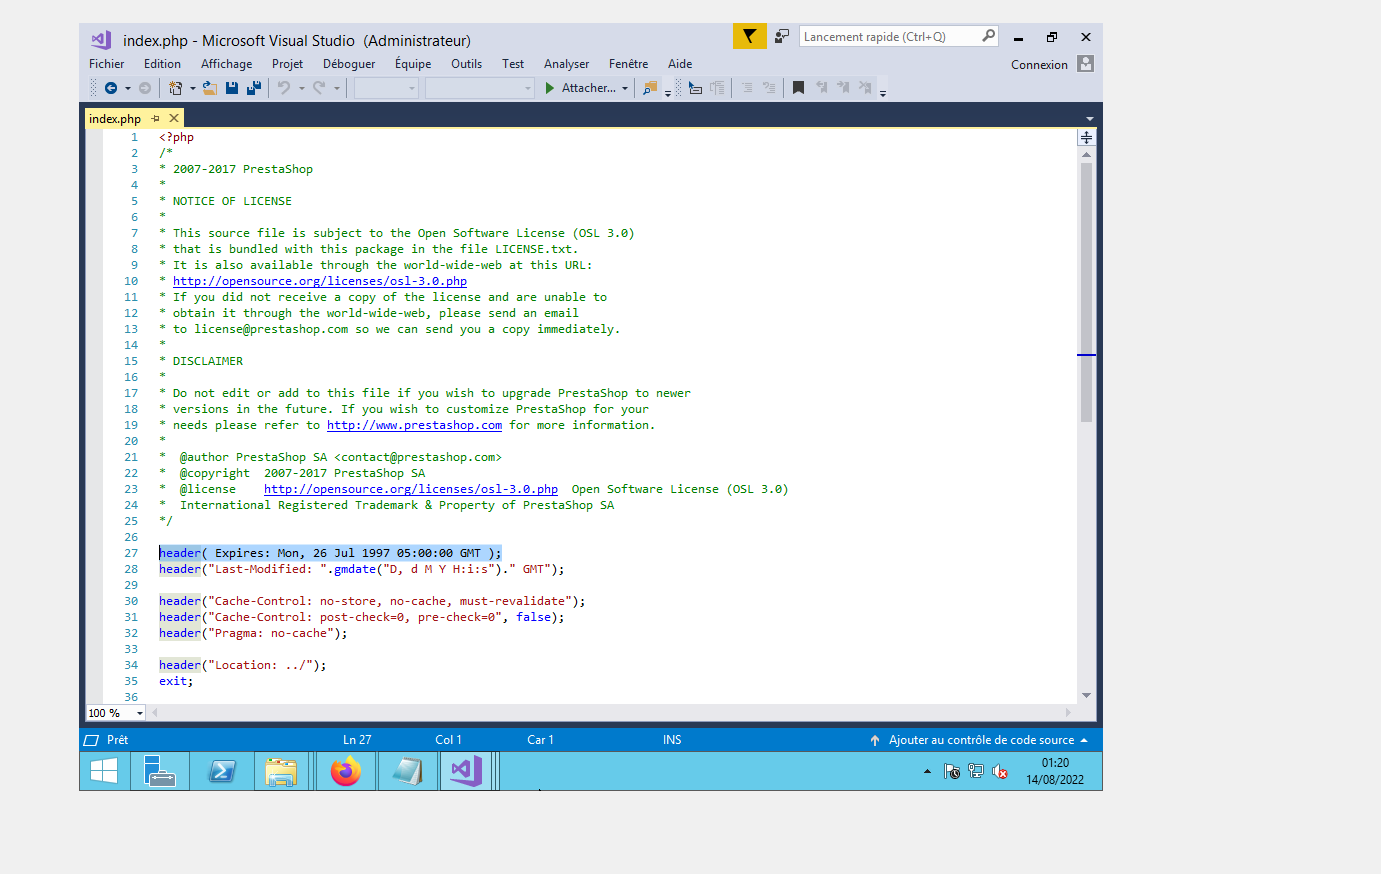Toggle a bookmark with the bookmark icon
The width and height of the screenshot is (1381, 874).
pyautogui.click(x=798, y=88)
